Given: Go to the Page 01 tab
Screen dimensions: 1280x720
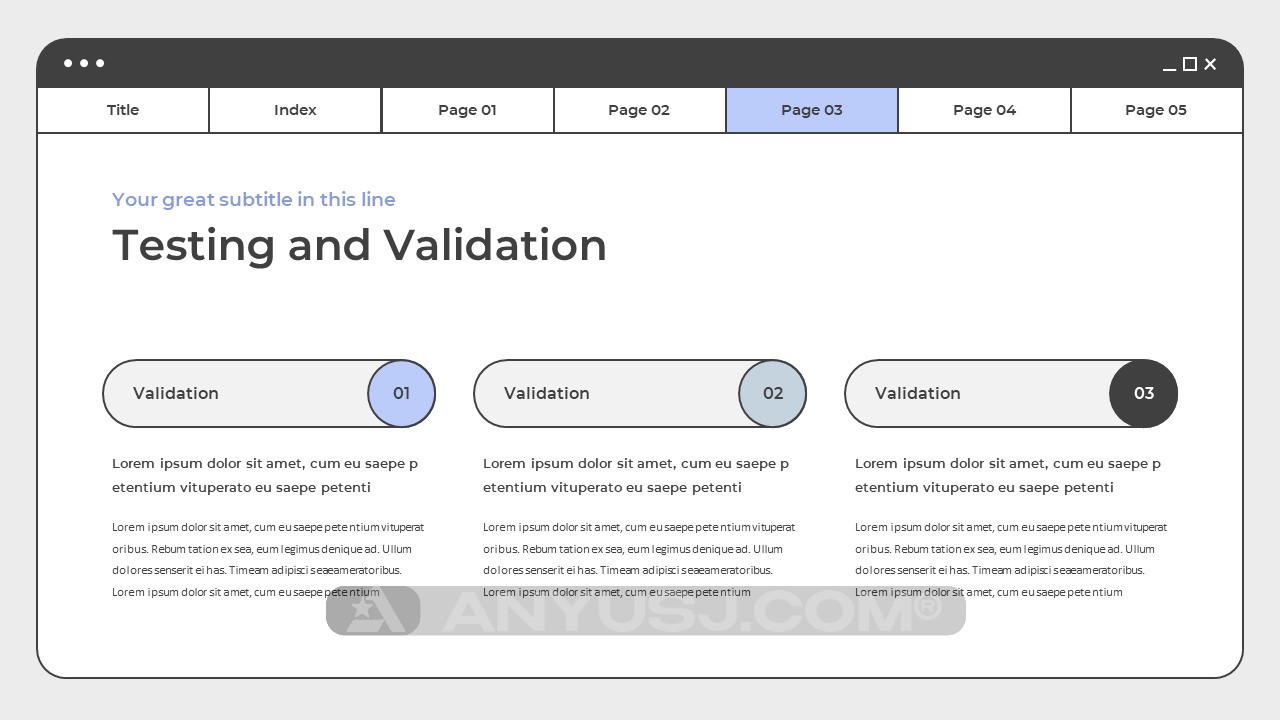Looking at the screenshot, I should tap(467, 110).
